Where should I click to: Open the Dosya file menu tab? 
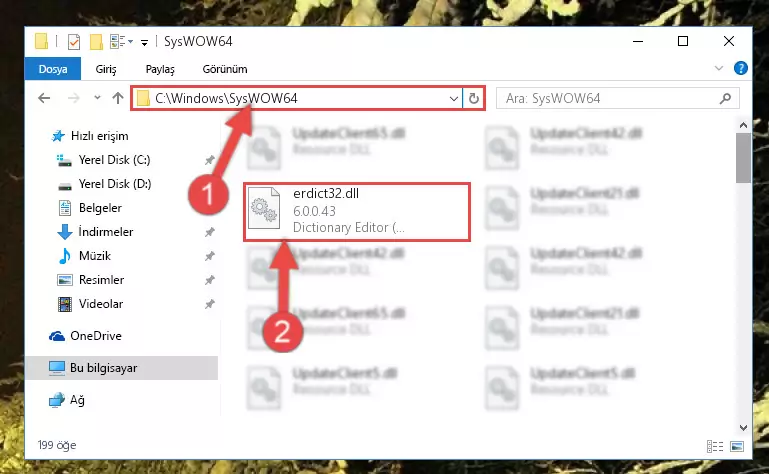coord(53,69)
